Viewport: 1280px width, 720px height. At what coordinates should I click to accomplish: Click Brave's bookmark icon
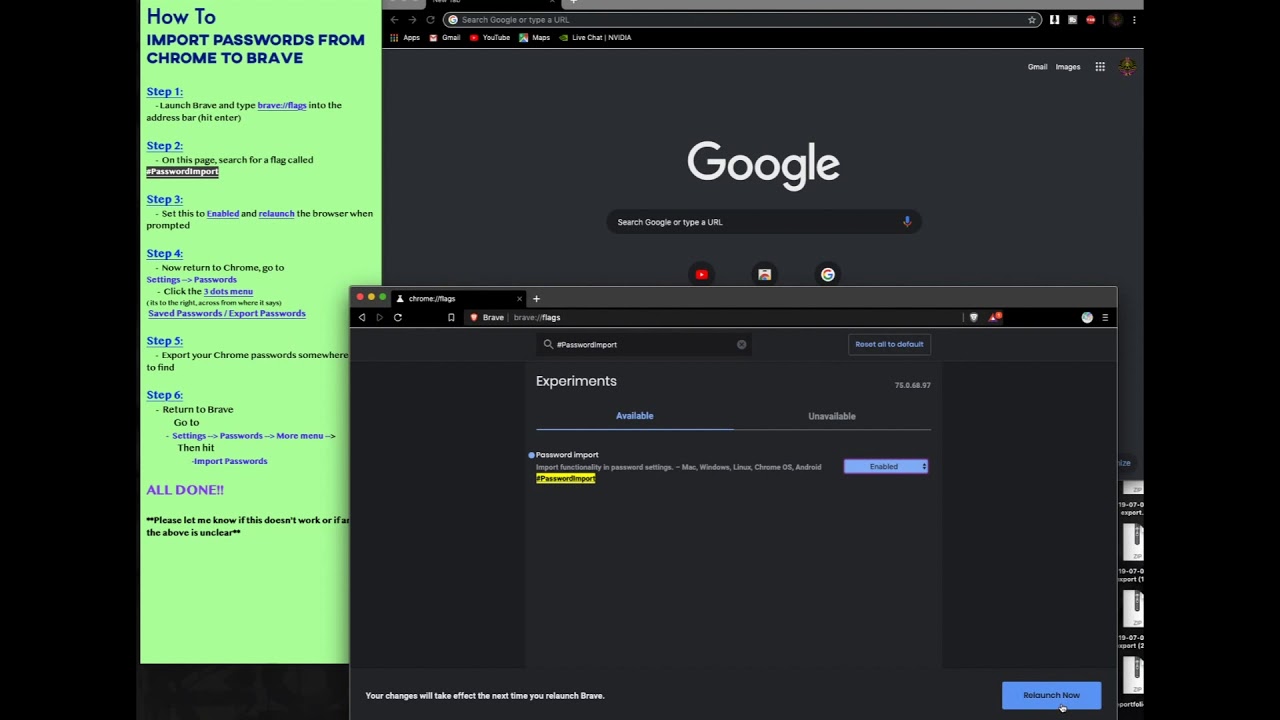click(x=451, y=317)
